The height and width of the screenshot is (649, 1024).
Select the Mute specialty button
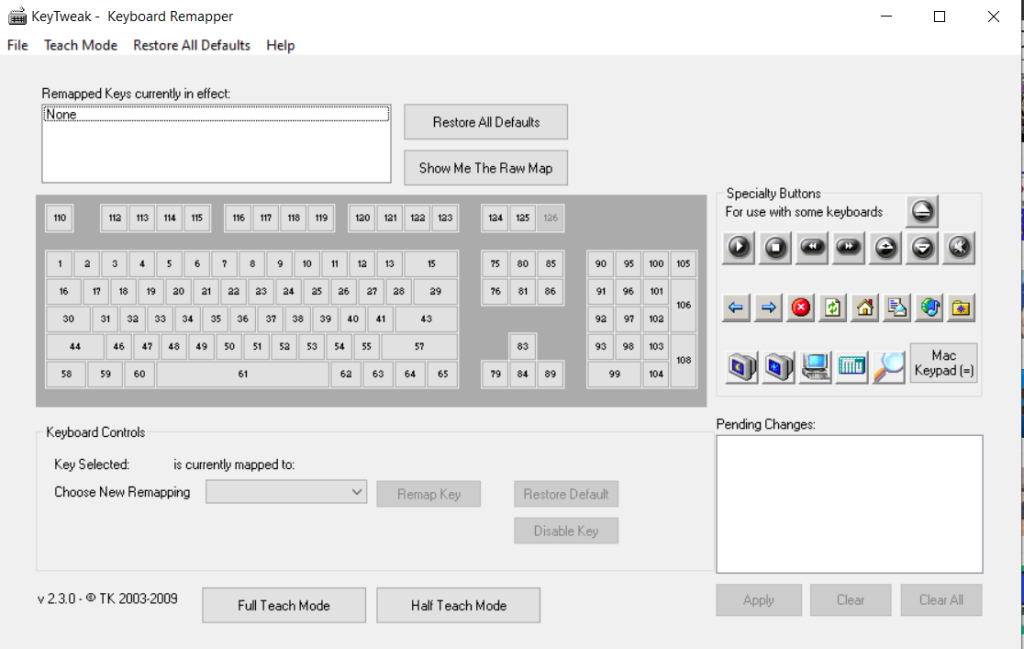pyautogui.click(x=958, y=247)
